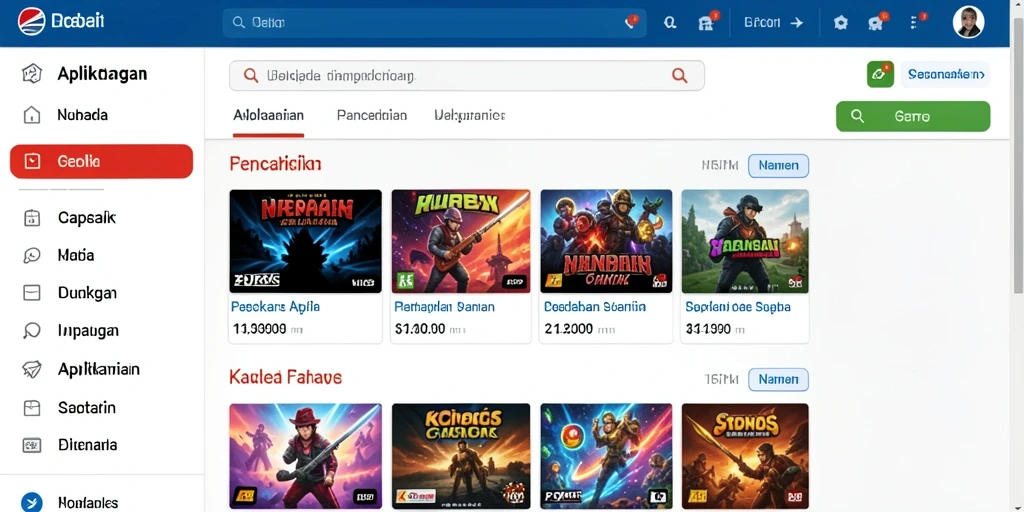The height and width of the screenshot is (512, 1024).
Task: Click the Remapian Saman title link
Action: click(x=445, y=306)
